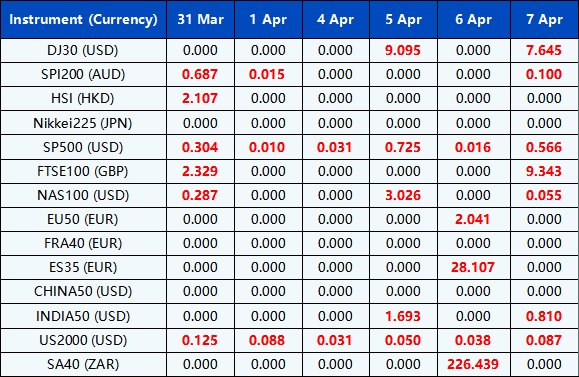This screenshot has width=579, height=377.
Task: Click the 9.343 value for FTSE100
Action: (x=544, y=171)
